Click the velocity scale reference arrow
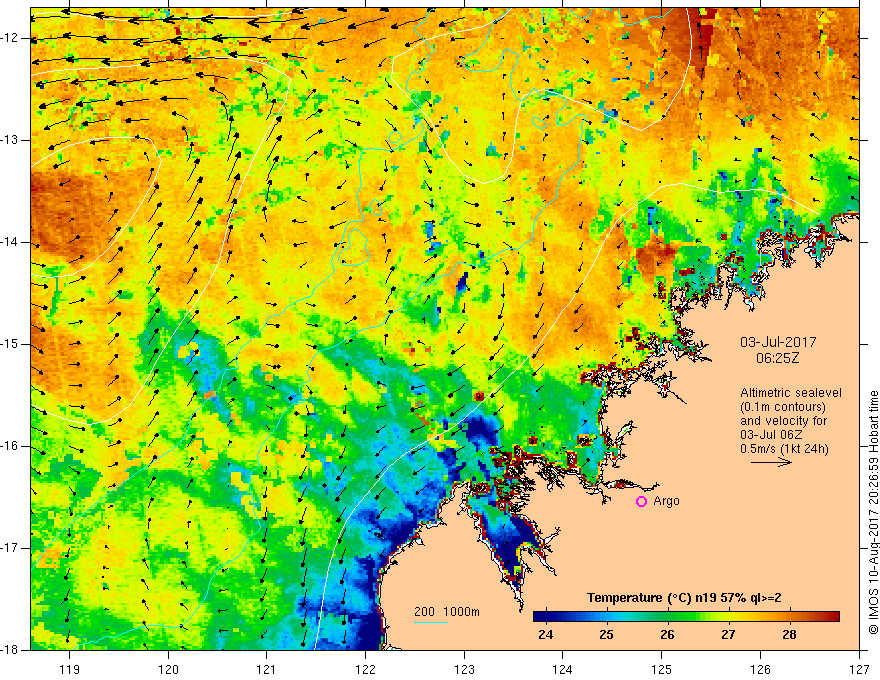Screen dimensions: 880x680 click(771, 463)
